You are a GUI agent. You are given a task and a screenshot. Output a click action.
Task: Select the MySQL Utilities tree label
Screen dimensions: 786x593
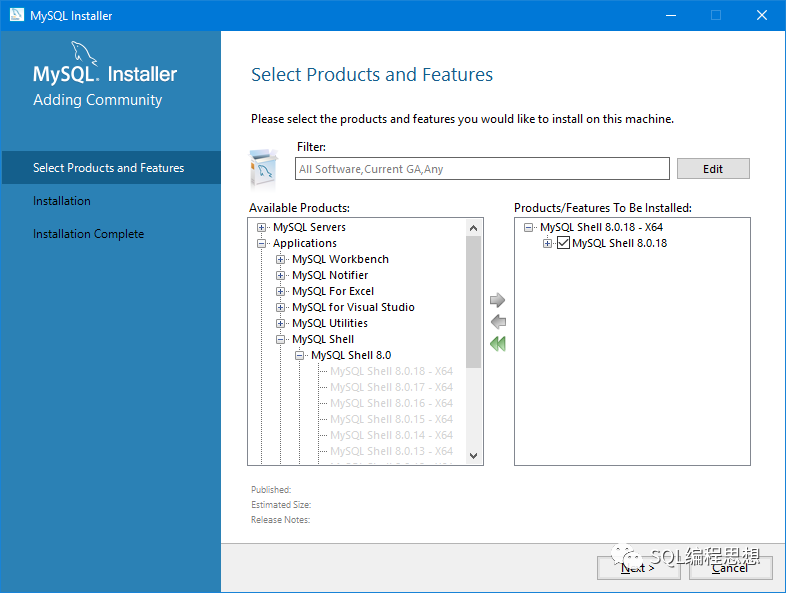330,323
